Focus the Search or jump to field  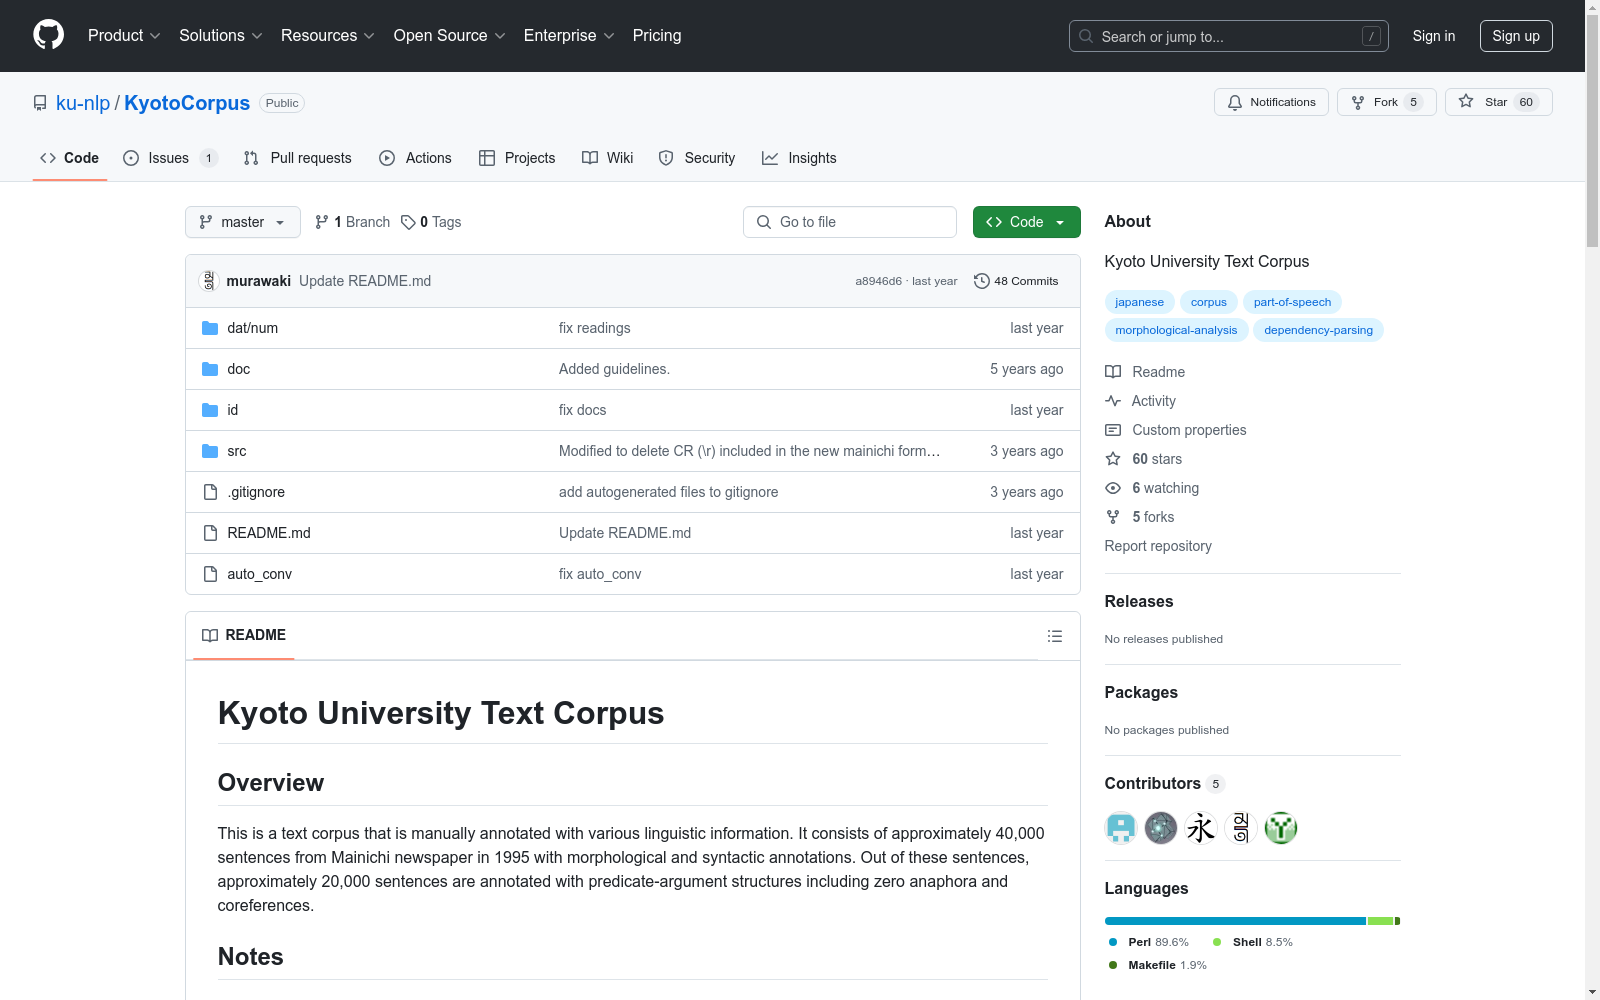(x=1229, y=36)
